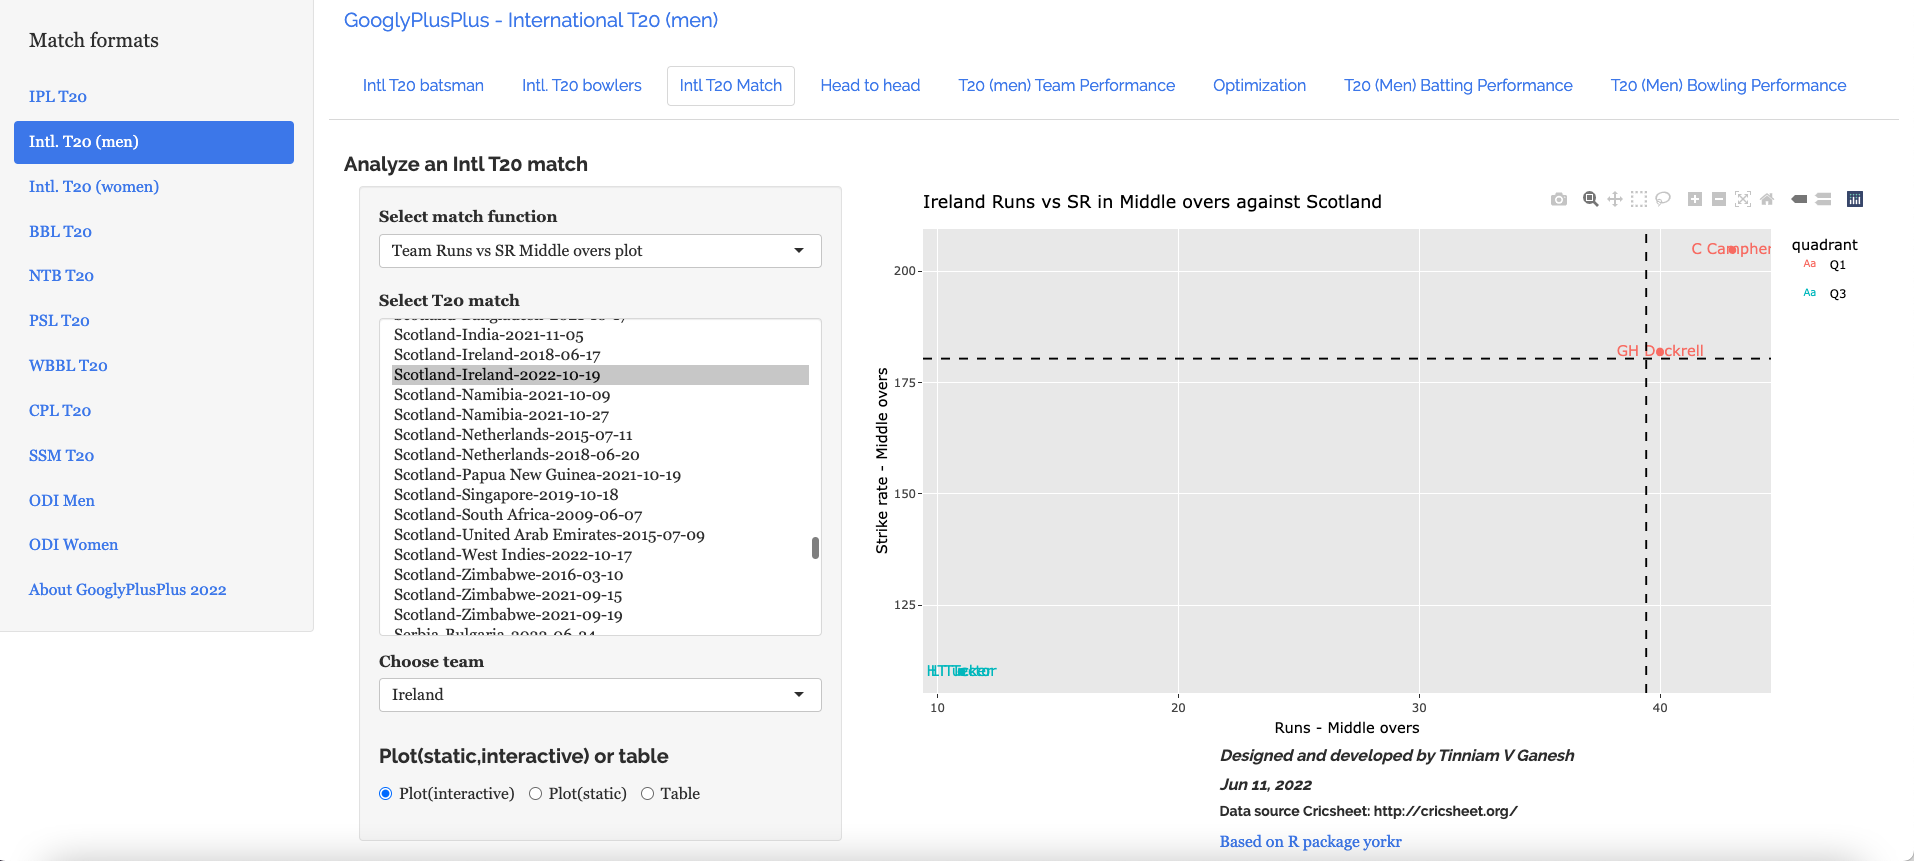Activate the Pan tool on chart
Image resolution: width=1914 pixels, height=861 pixels.
pos(1614,199)
